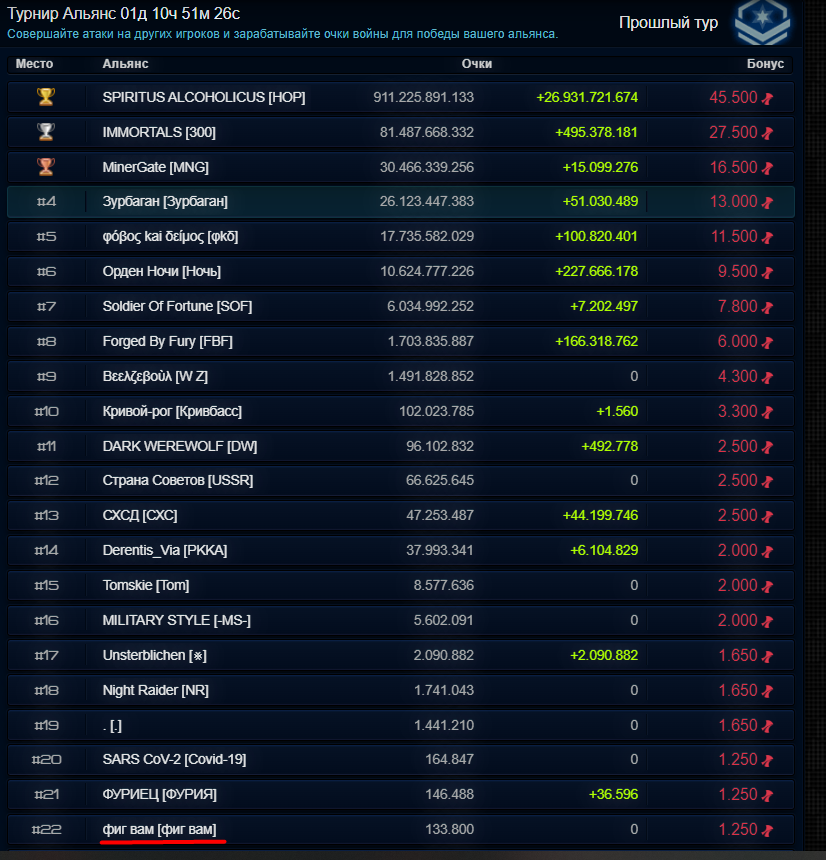Open the SARS CoV-2 [Covid-19] alliance
Viewport: 826px width, 860px height.
tap(174, 760)
